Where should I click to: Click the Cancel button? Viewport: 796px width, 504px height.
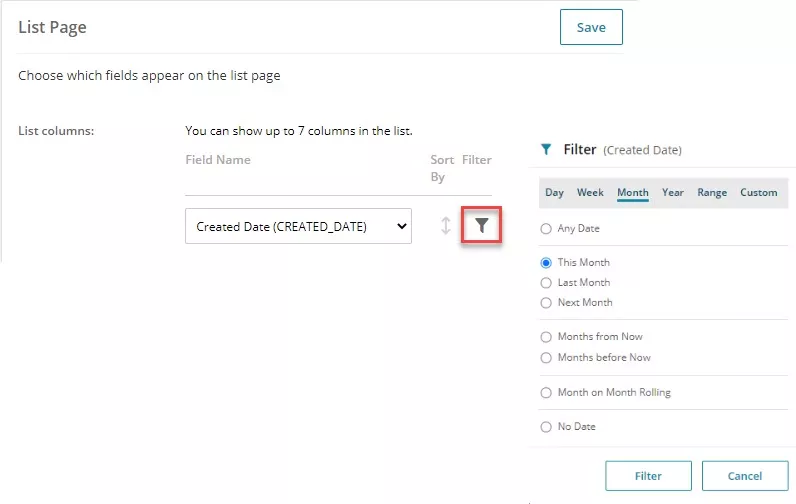pos(745,476)
